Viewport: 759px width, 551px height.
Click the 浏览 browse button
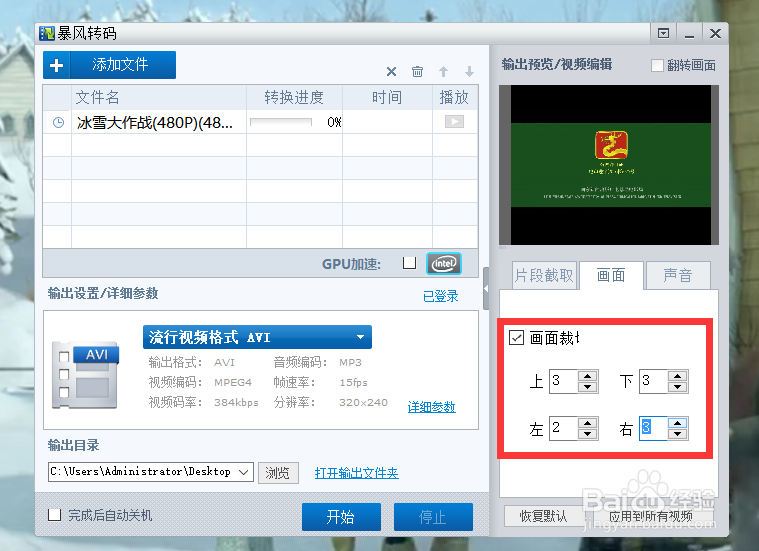(x=278, y=473)
